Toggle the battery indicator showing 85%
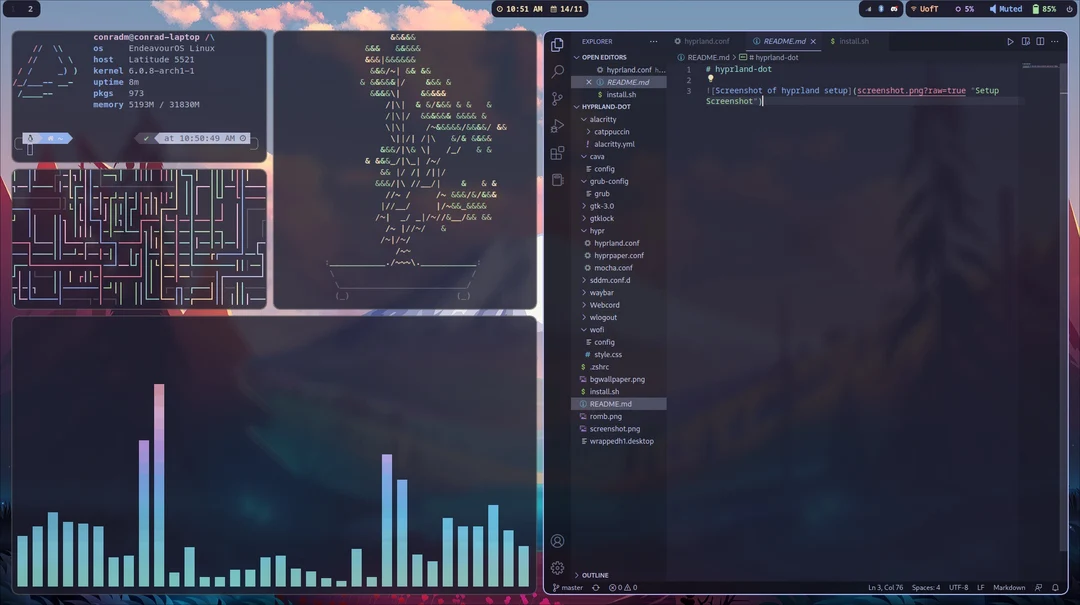Image resolution: width=1080 pixels, height=605 pixels. coord(1047,9)
